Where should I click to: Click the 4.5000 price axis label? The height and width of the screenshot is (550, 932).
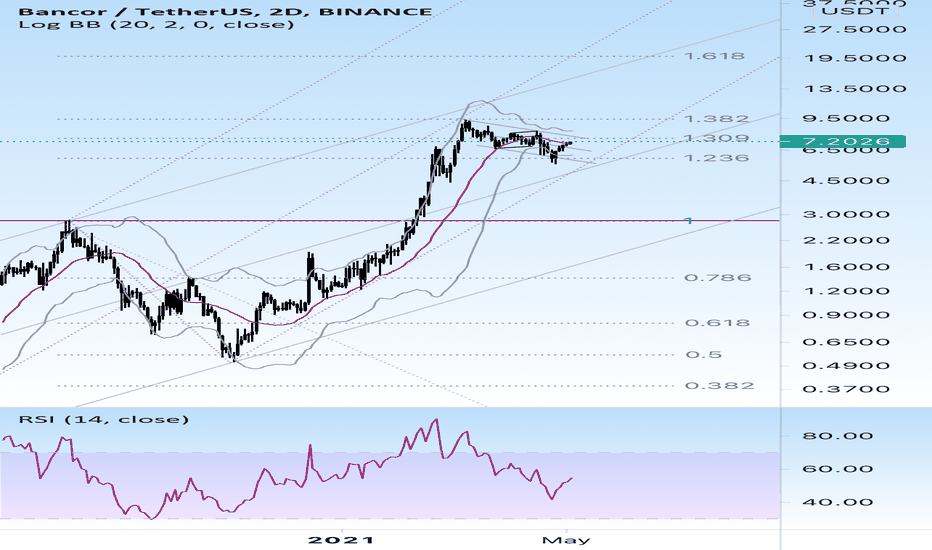846,181
